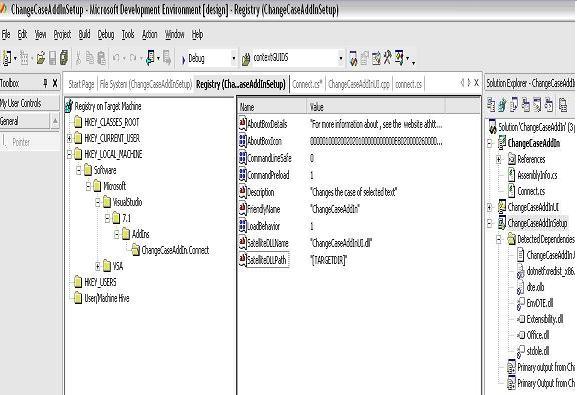
Task: Switch to File System (ChangeCaseAddInSetup) tab
Action: [146, 84]
